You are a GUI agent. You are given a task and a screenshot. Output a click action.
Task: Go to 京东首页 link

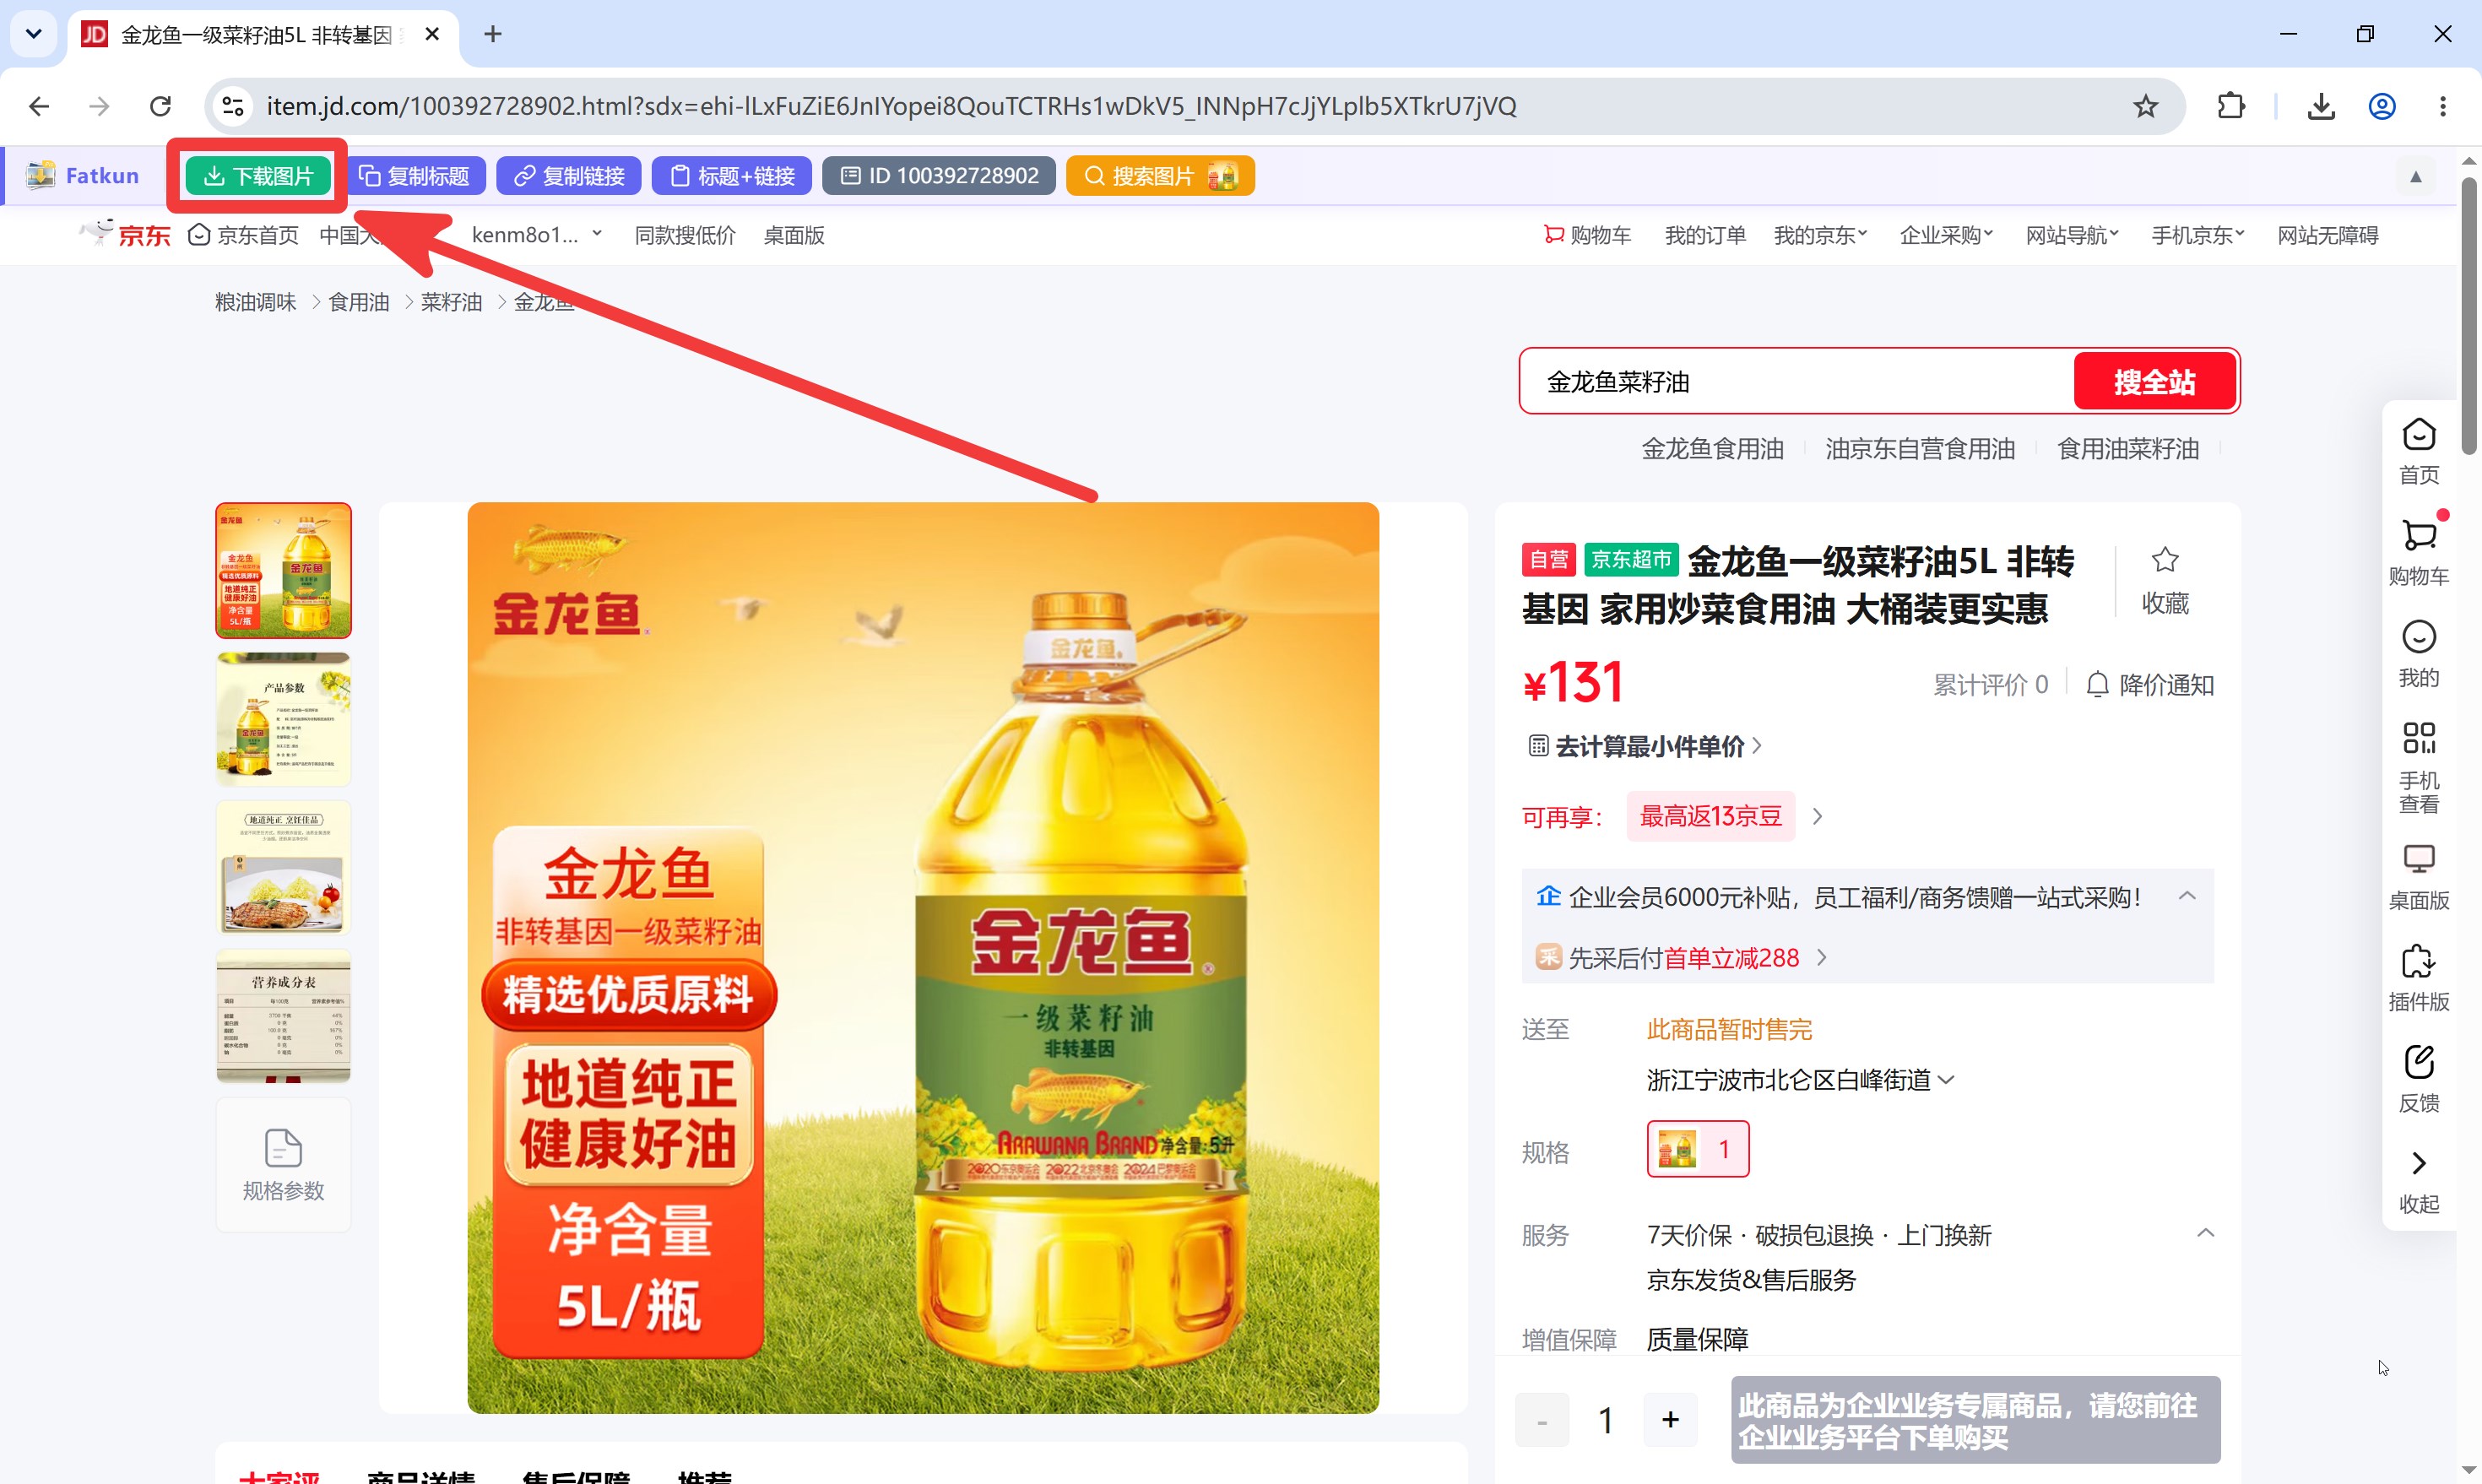[x=244, y=235]
